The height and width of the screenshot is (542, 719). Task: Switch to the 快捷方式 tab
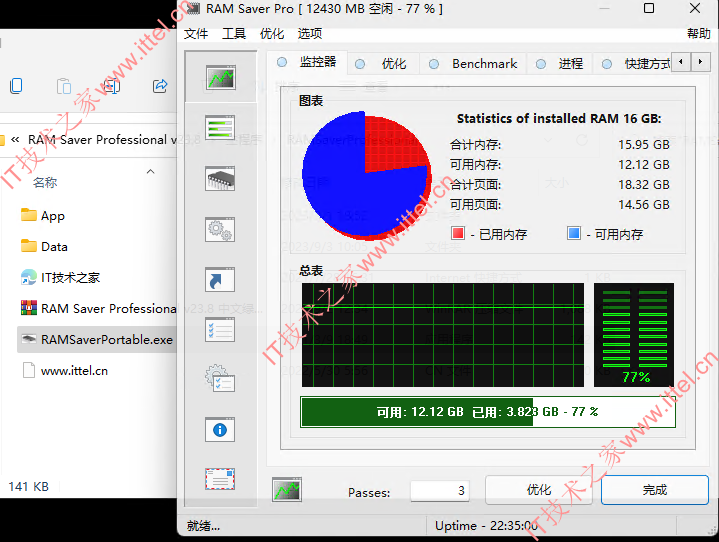pos(633,64)
